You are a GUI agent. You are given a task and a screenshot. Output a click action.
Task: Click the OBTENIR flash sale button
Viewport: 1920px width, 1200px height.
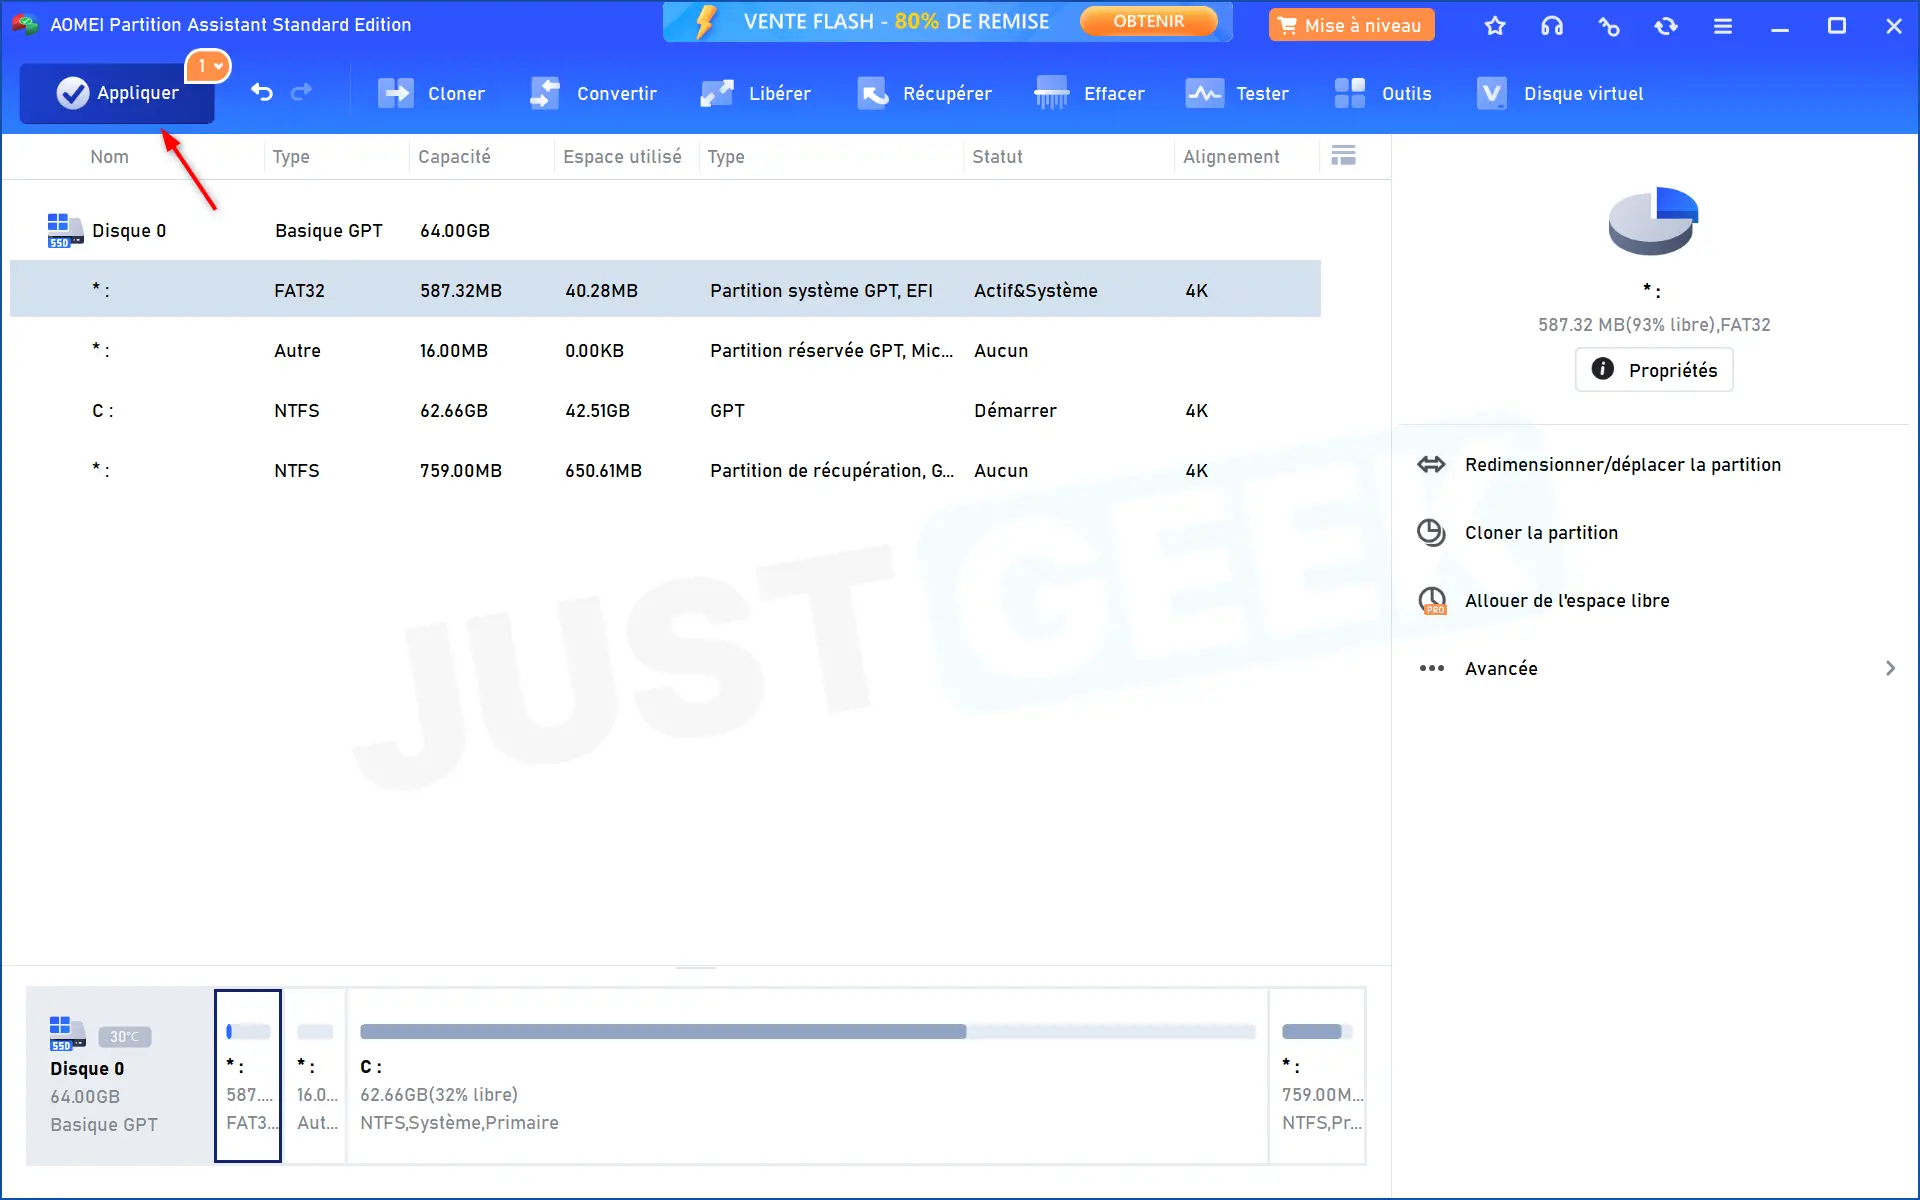tap(1148, 21)
